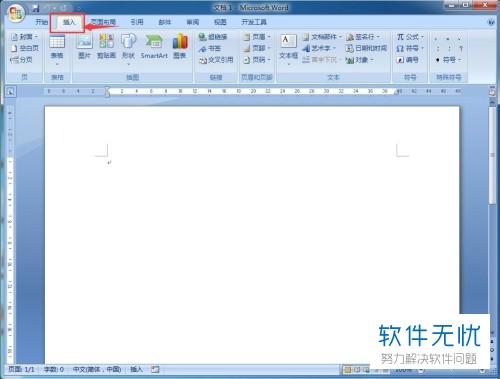The image size is (500, 379).
Task: Go to the 引用 (References) tab
Action: click(137, 22)
